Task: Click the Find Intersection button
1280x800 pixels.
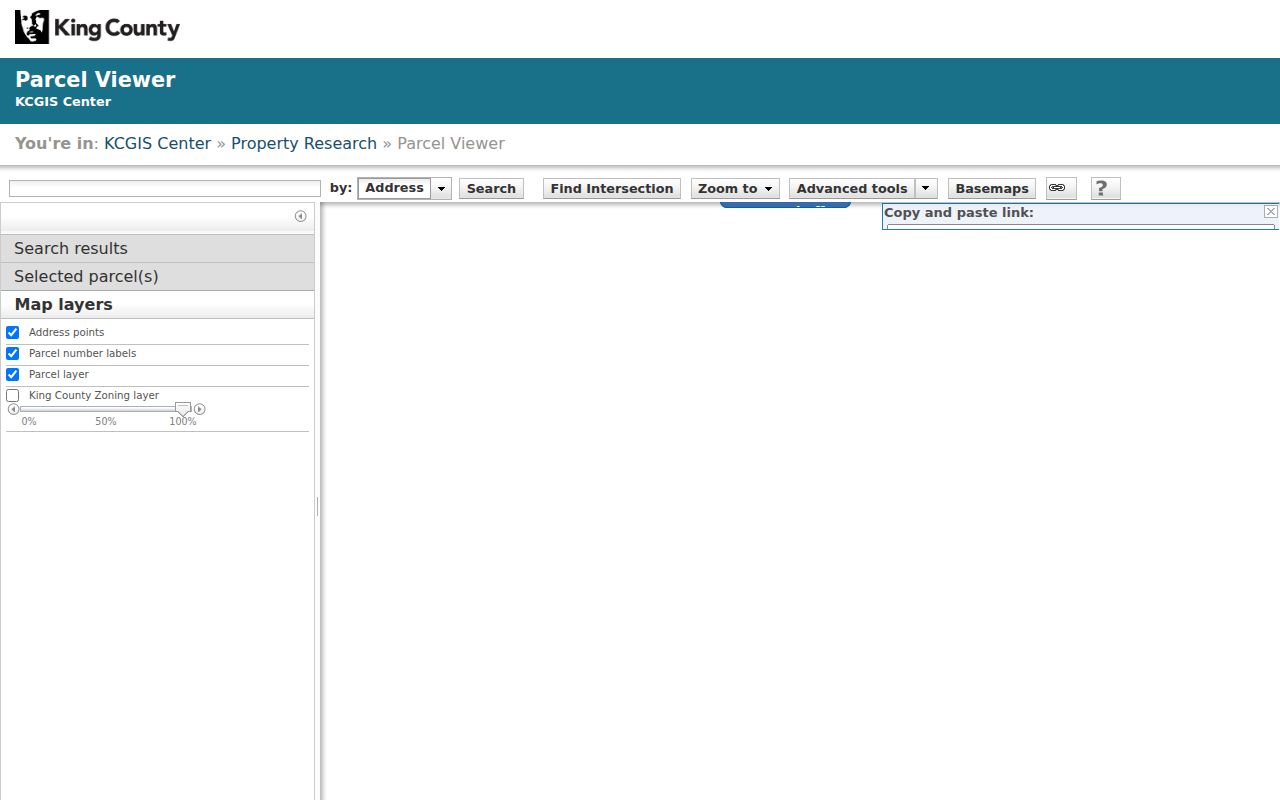Action: point(612,188)
